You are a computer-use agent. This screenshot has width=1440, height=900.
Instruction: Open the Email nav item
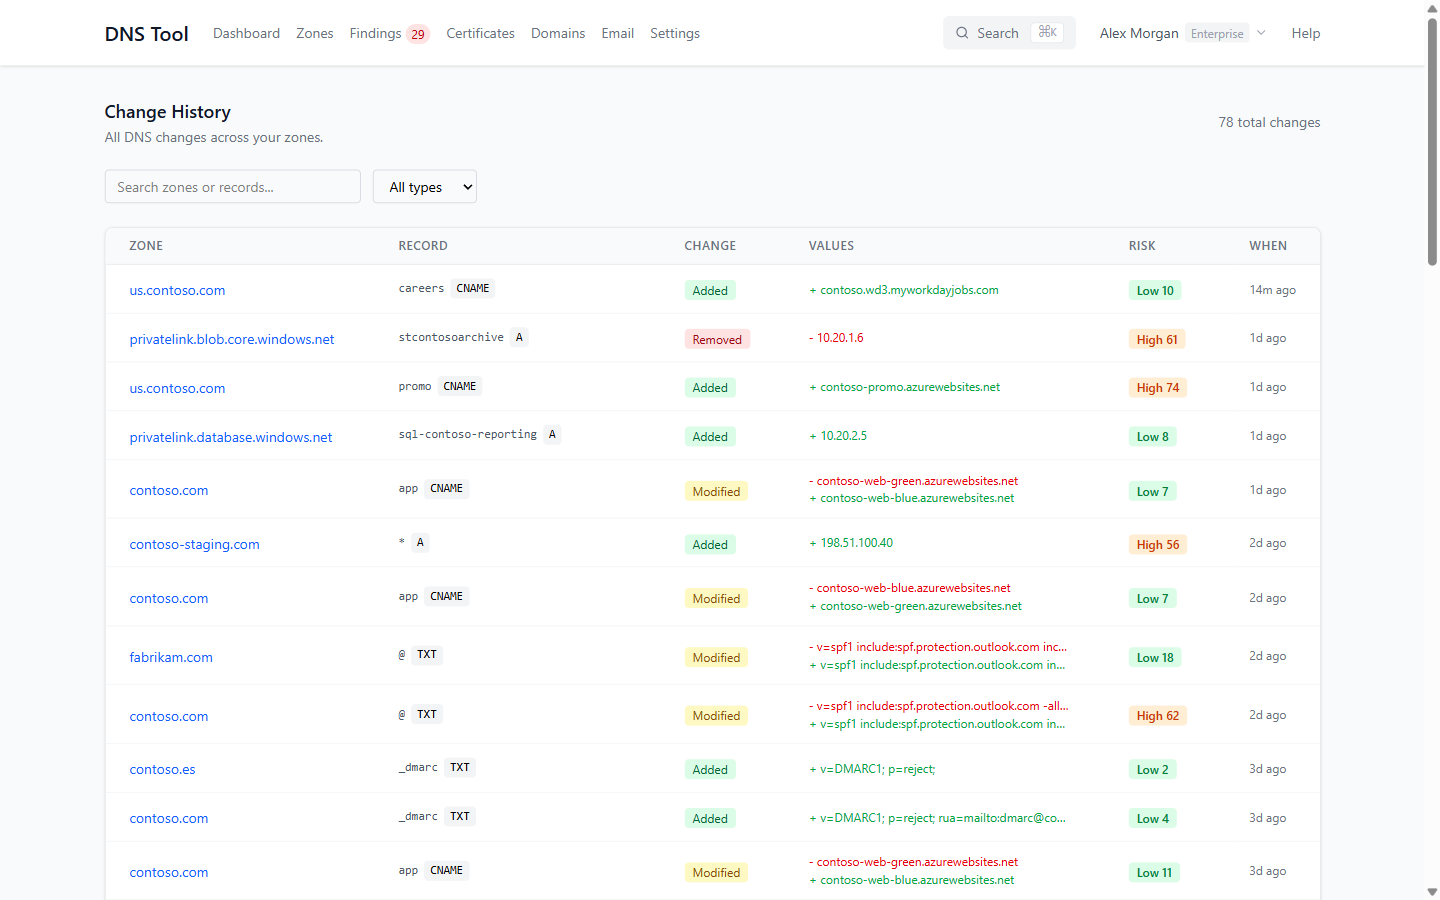[x=618, y=33]
